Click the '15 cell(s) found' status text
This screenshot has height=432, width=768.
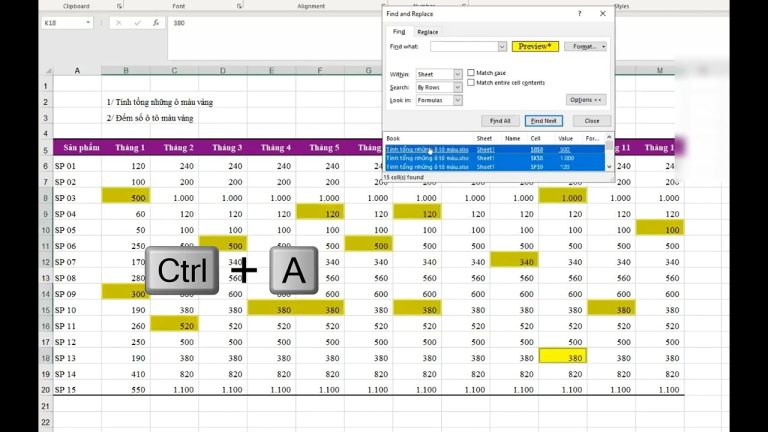click(404, 177)
